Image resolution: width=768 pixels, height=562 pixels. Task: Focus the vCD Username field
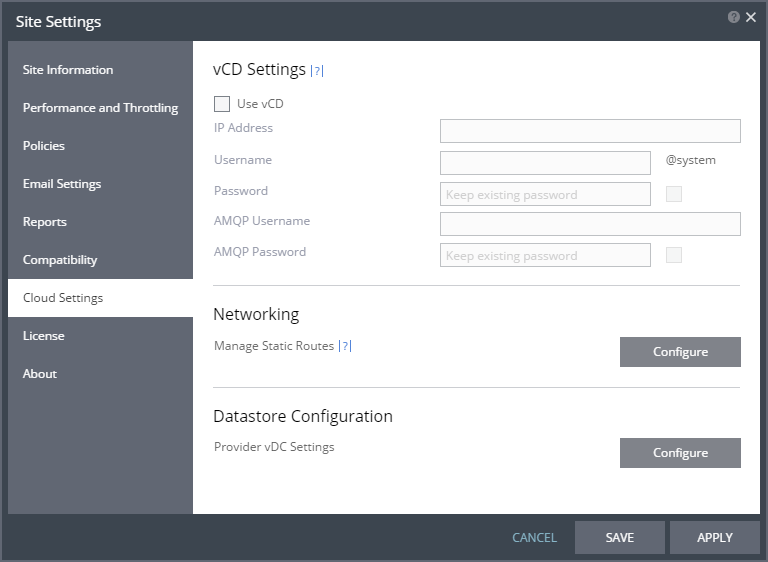pos(545,163)
